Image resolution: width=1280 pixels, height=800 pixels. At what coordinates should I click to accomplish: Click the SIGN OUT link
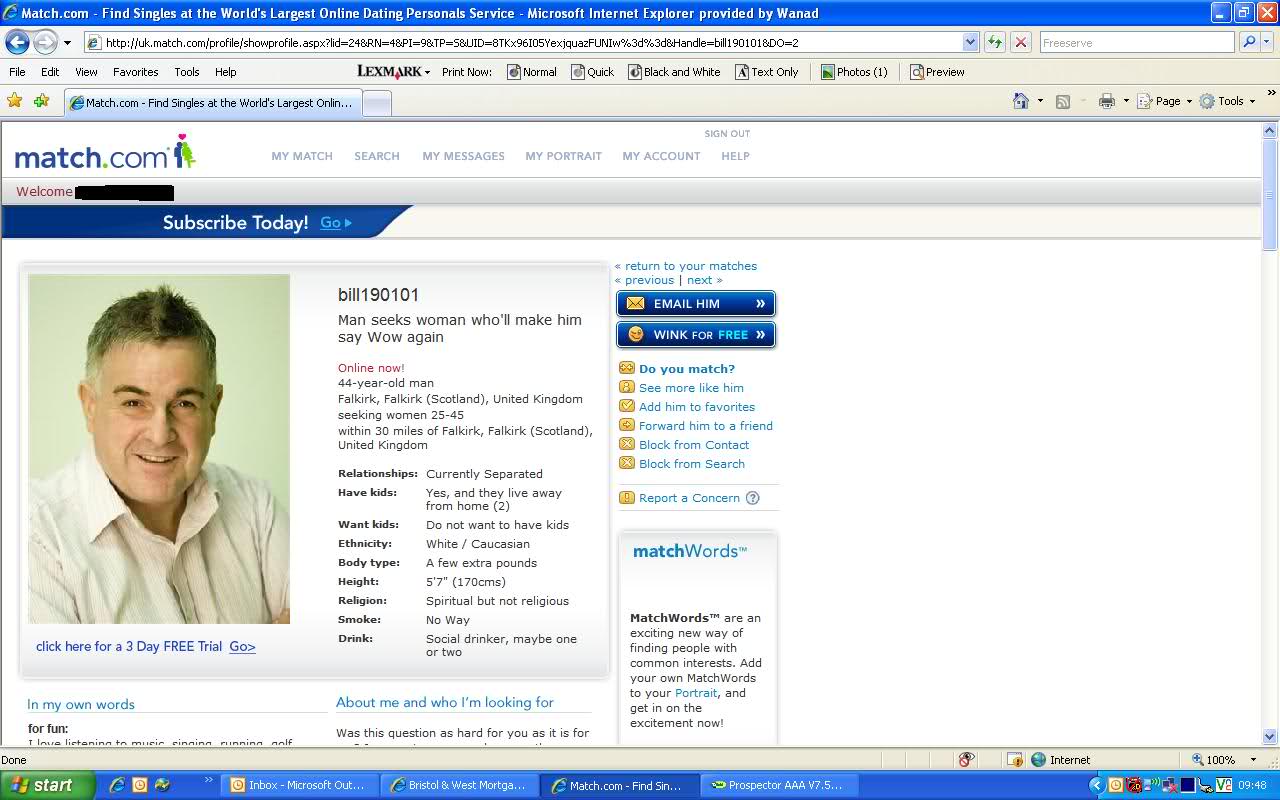coord(727,134)
